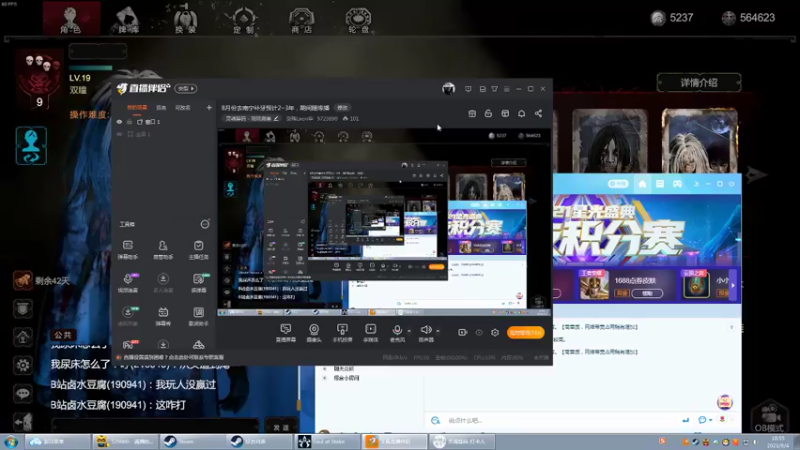The width and height of the screenshot is (800, 450).
Task: Open the emoji bubble dropdown in chat
Action: point(705,420)
